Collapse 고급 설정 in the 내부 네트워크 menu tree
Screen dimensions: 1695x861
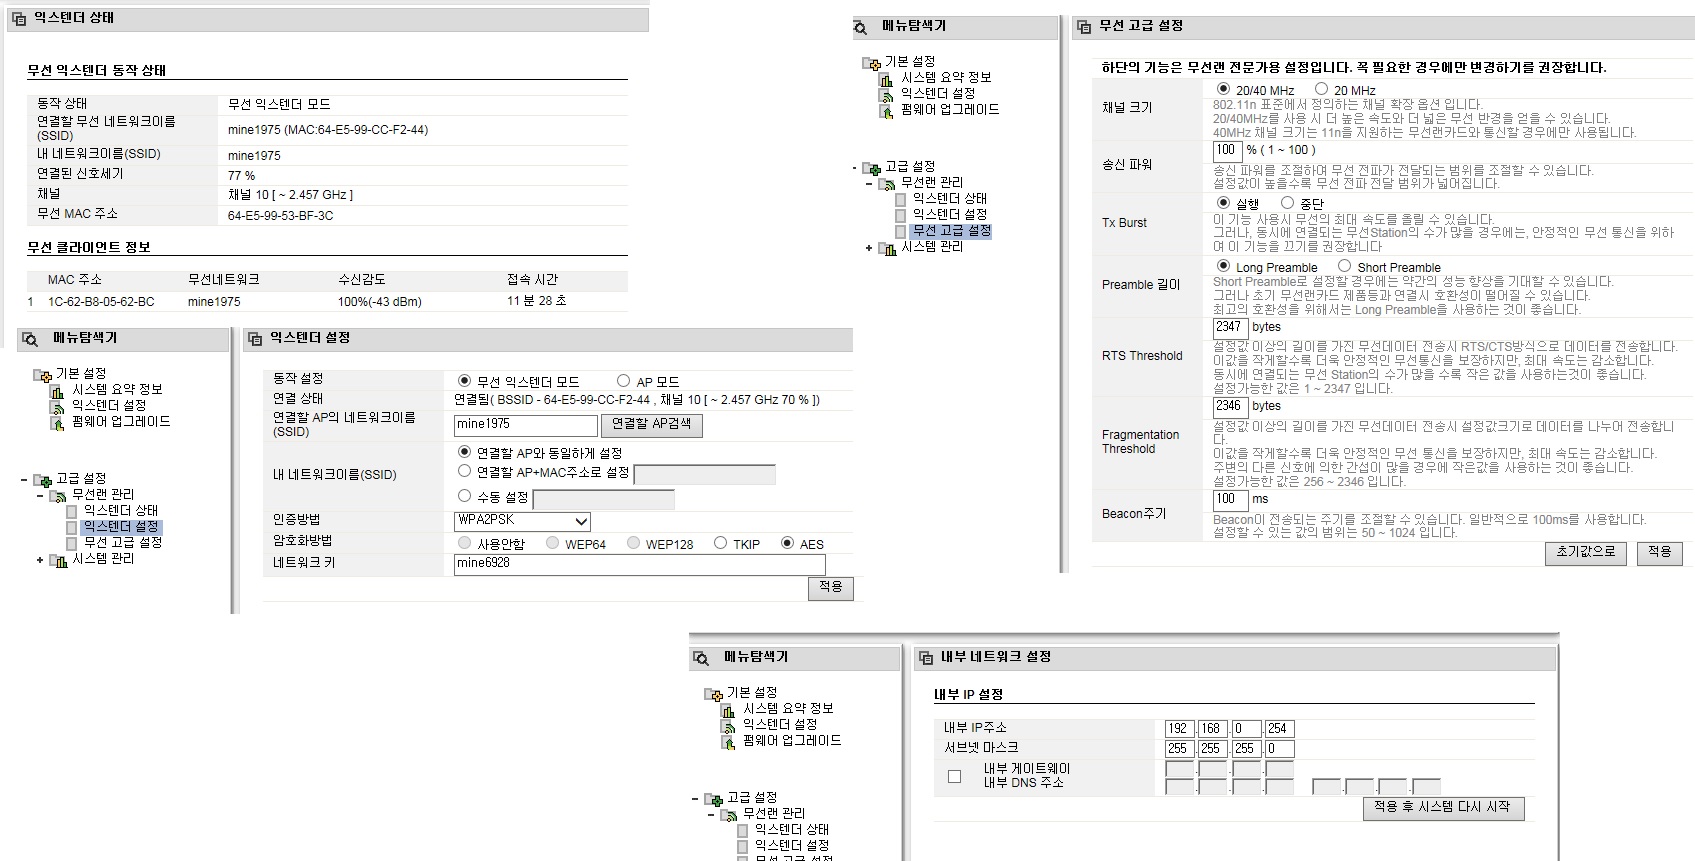pyautogui.click(x=695, y=798)
